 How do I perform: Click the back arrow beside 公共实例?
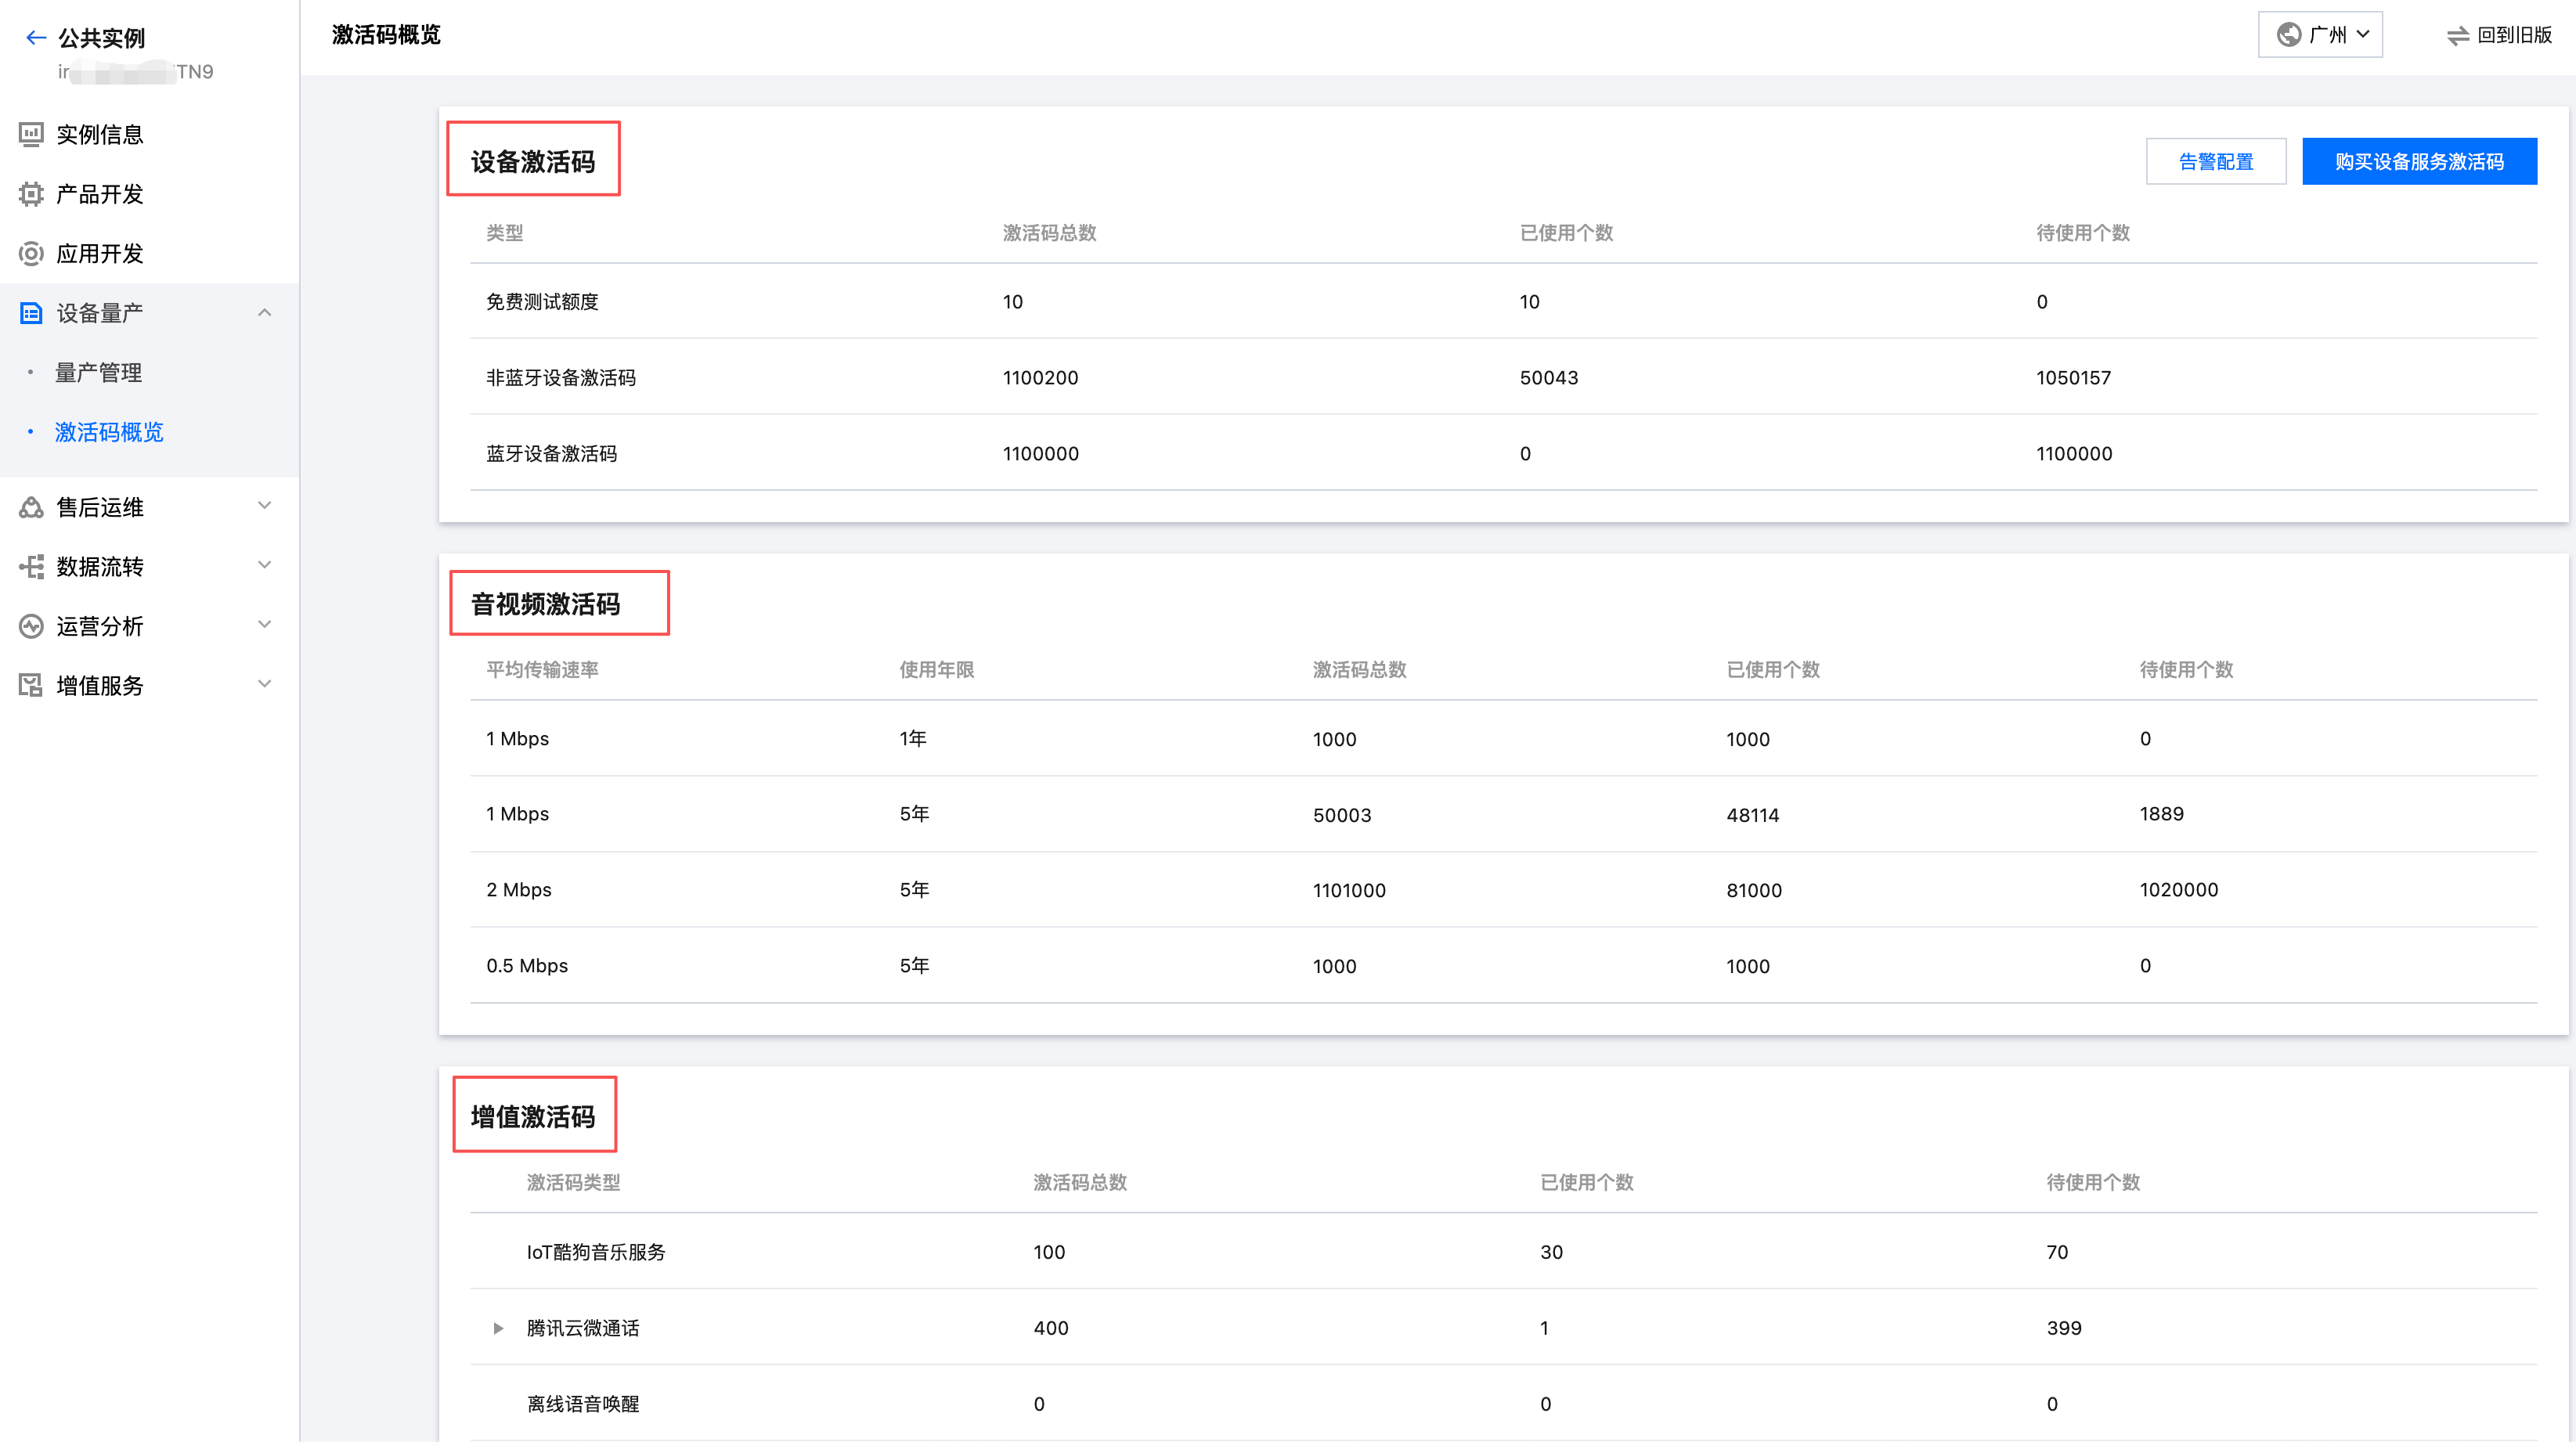coord(36,38)
